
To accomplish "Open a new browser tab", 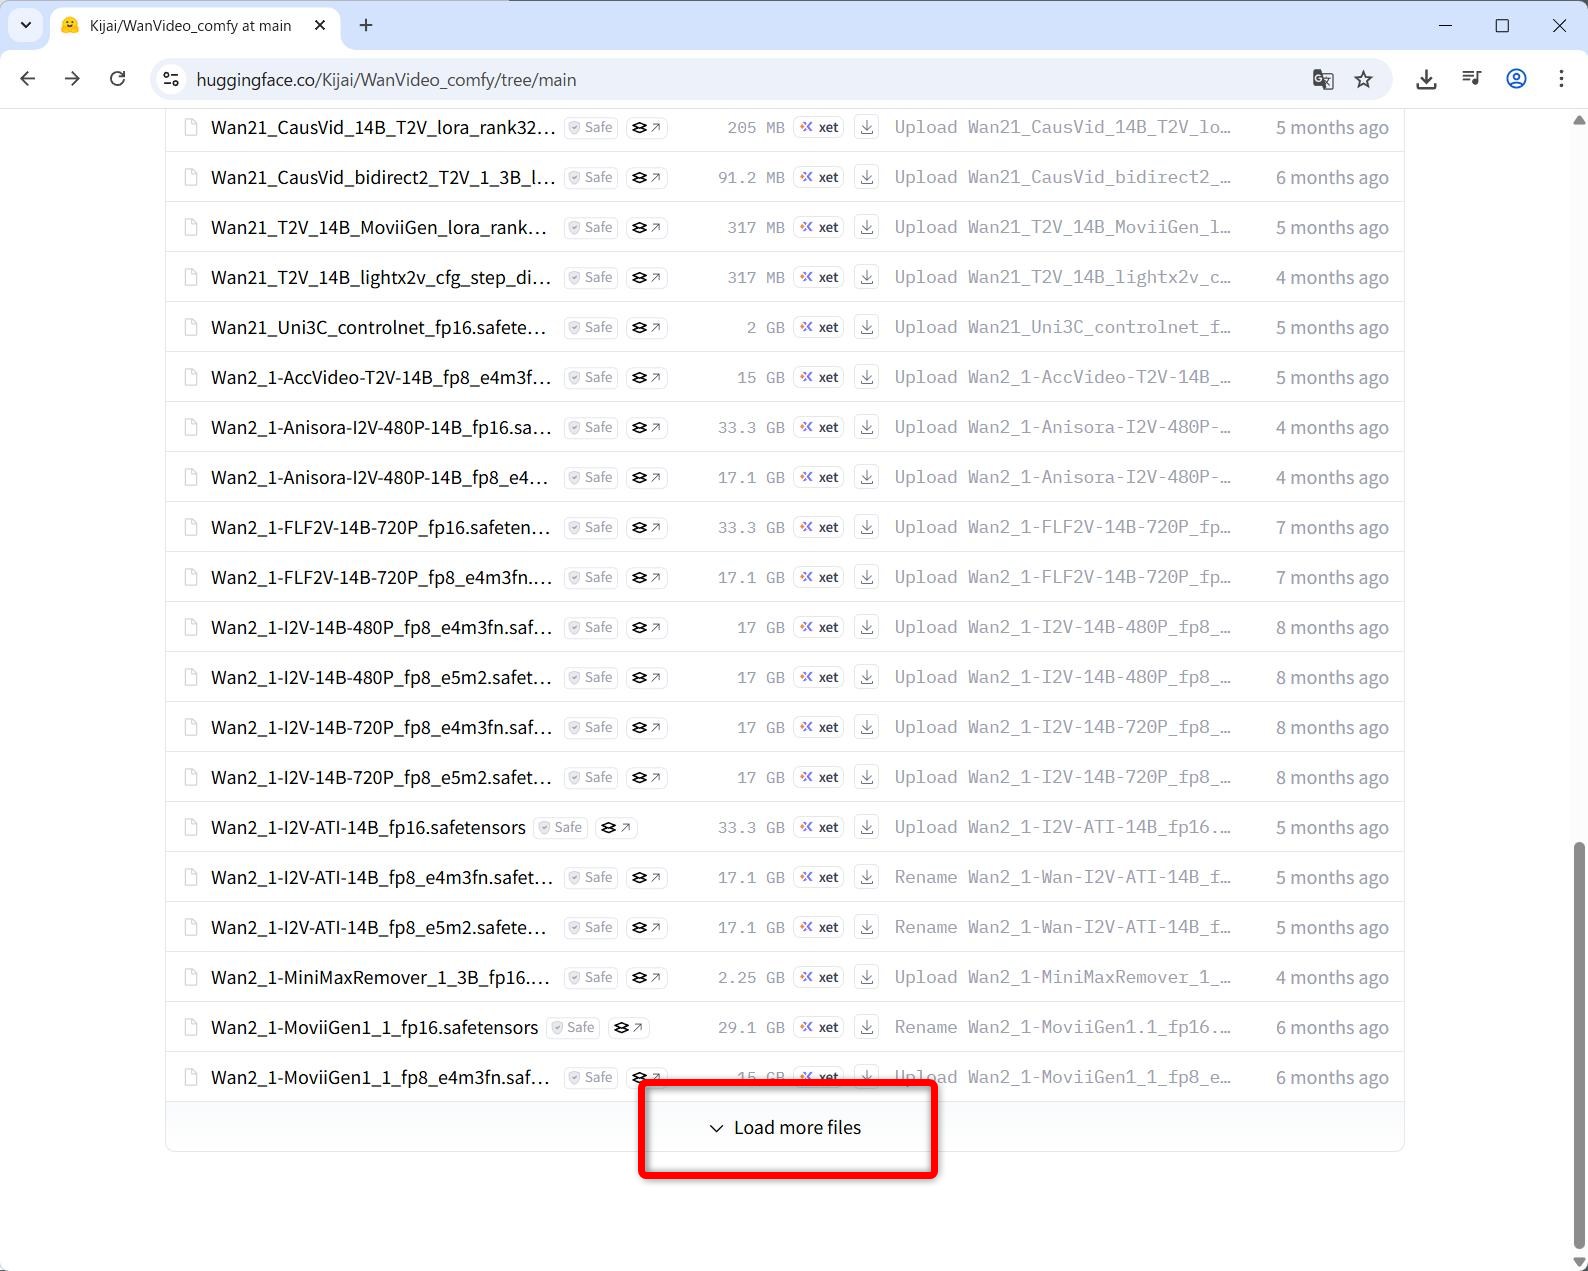I will tap(366, 26).
